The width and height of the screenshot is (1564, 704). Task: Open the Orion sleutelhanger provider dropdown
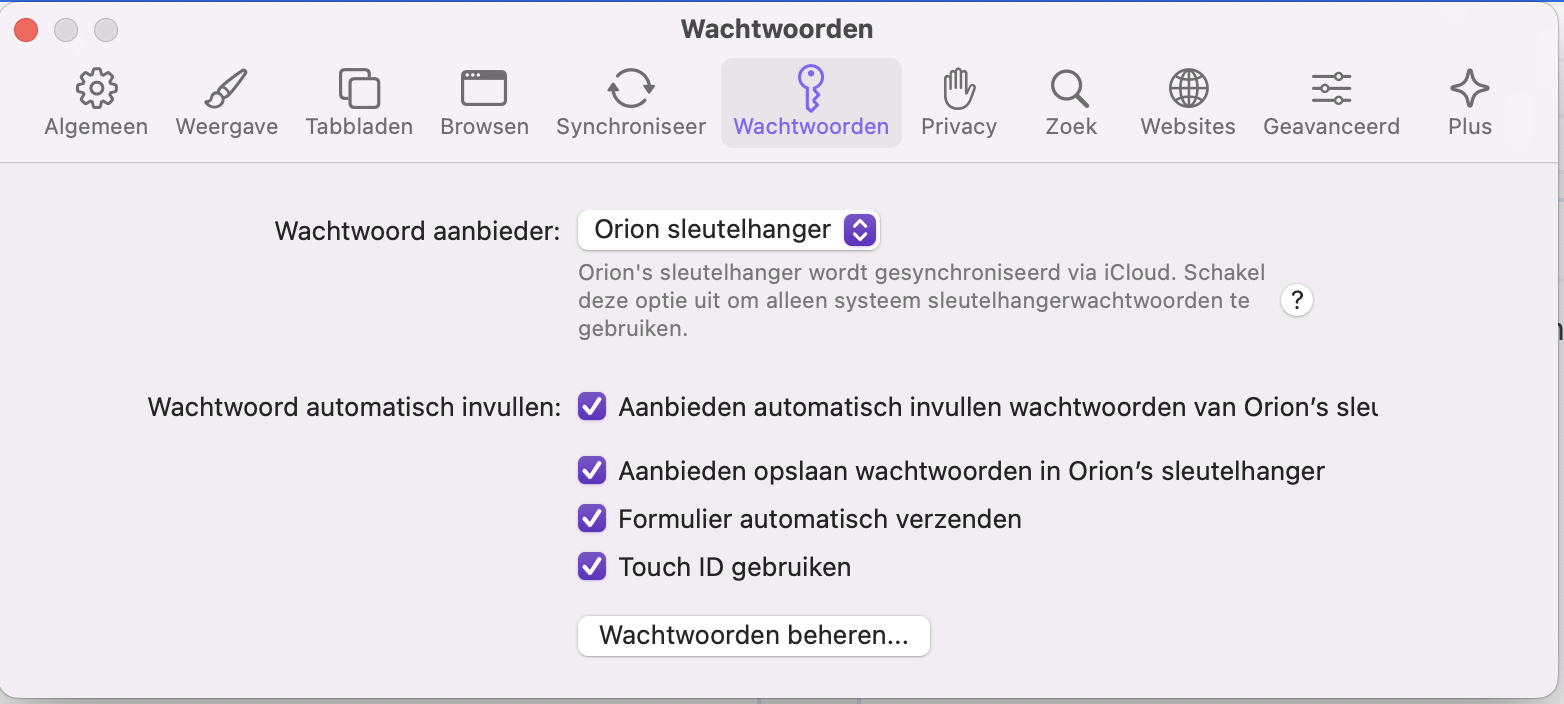pyautogui.click(x=728, y=230)
